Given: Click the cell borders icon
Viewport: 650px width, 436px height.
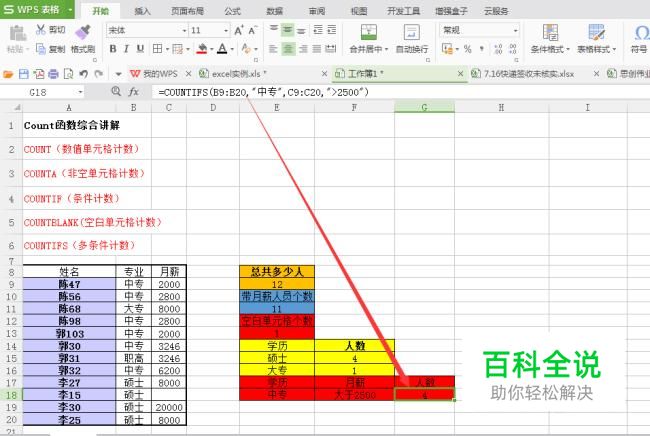Looking at the screenshot, I should (x=157, y=49).
